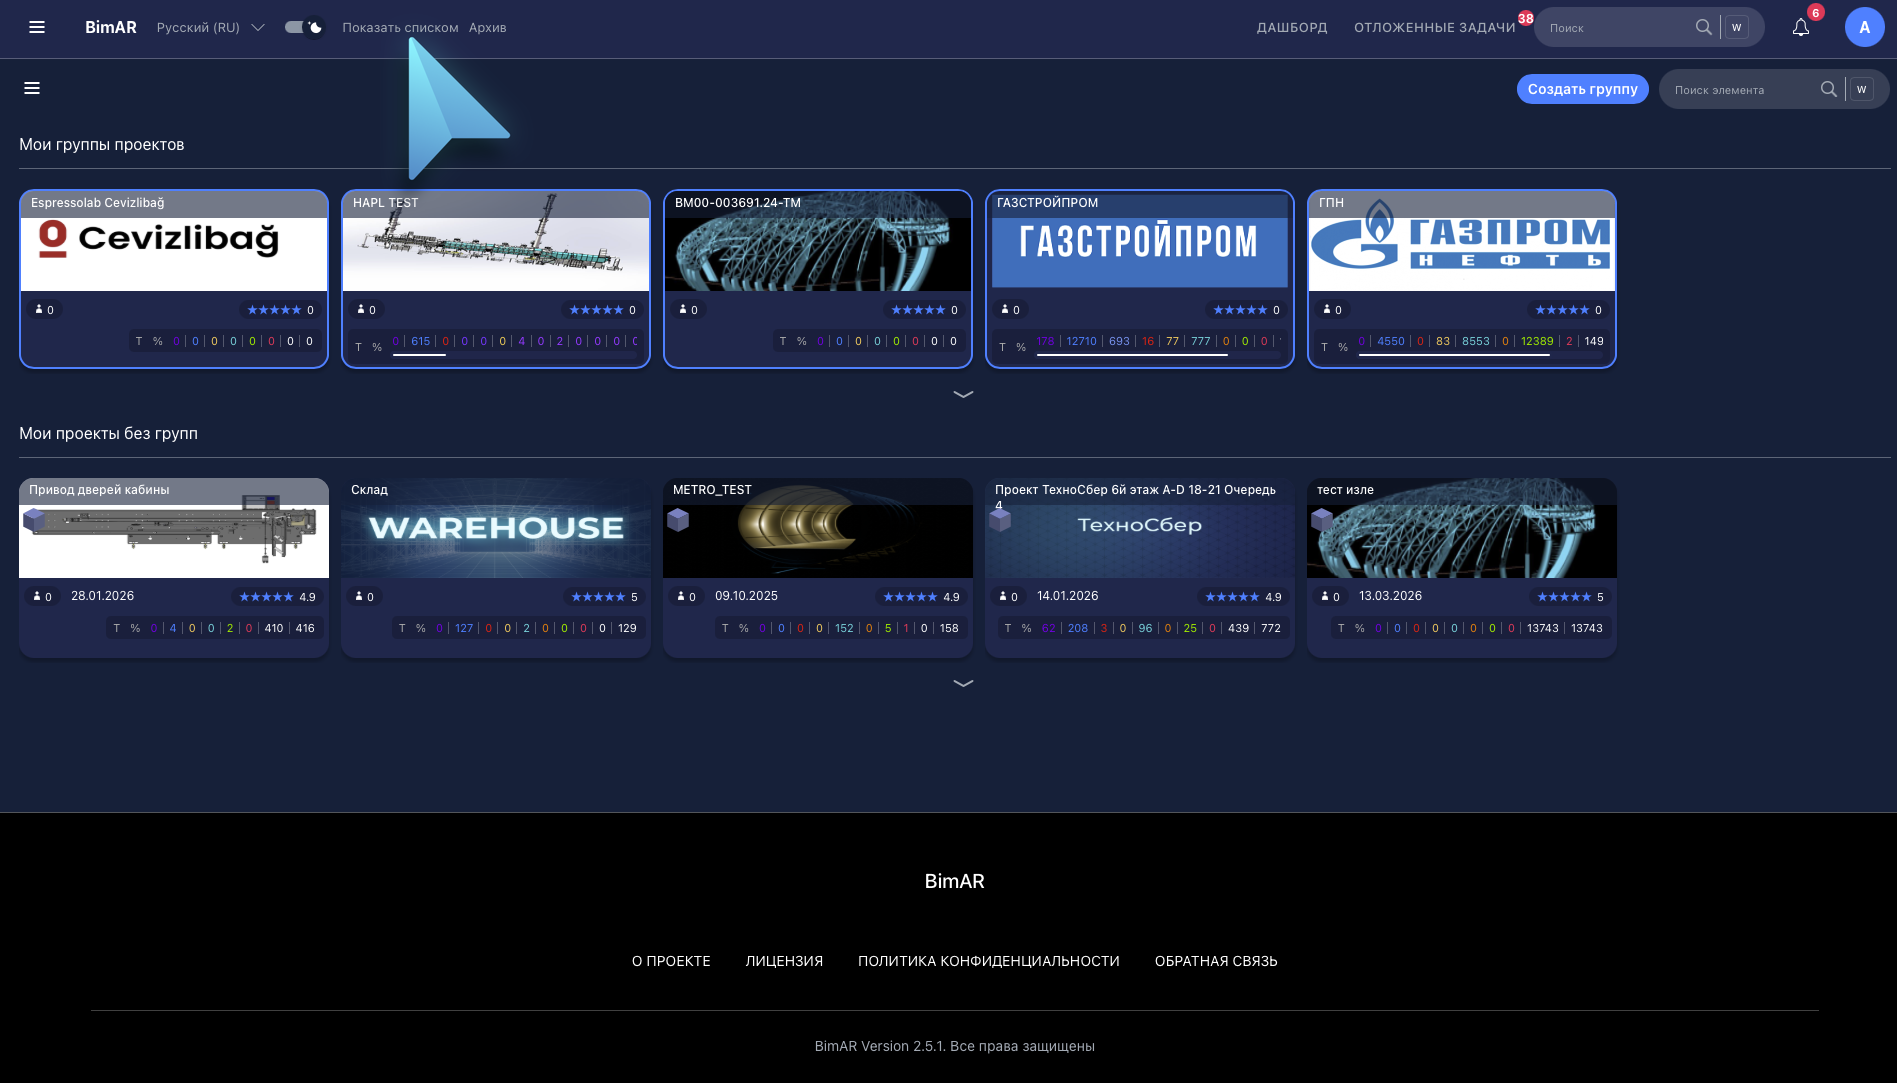Click the progress bar on ГПН card

(x=1480, y=355)
